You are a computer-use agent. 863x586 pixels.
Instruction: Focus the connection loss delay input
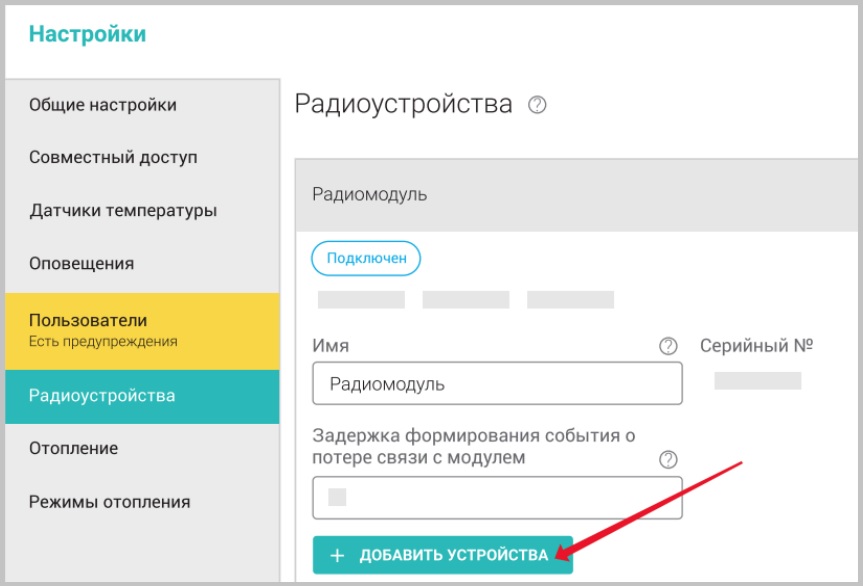pyautogui.click(x=497, y=497)
